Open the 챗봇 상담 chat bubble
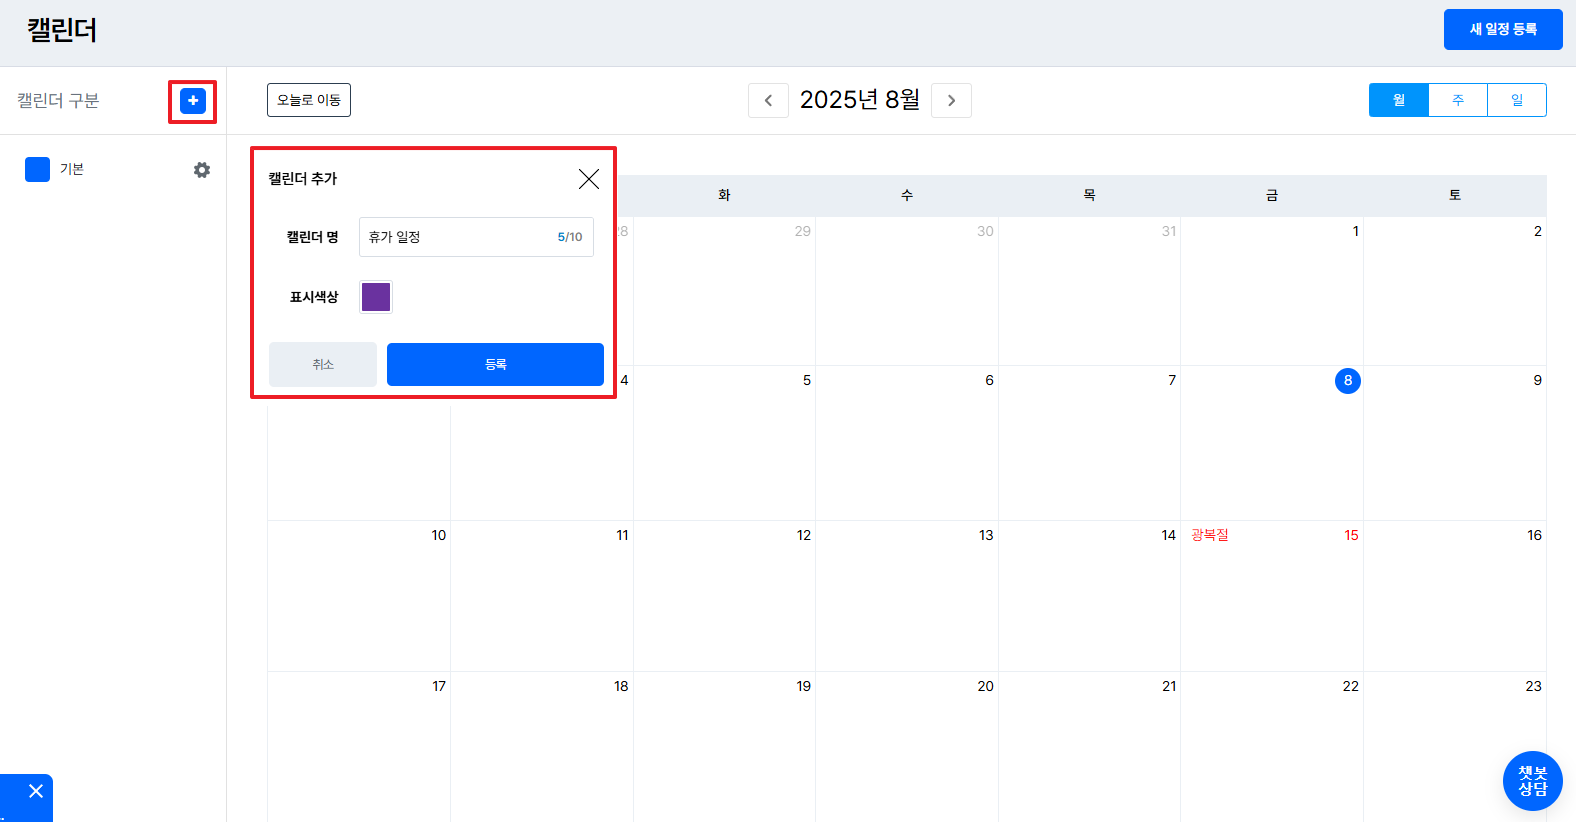The width and height of the screenshot is (1576, 822). (1532, 781)
